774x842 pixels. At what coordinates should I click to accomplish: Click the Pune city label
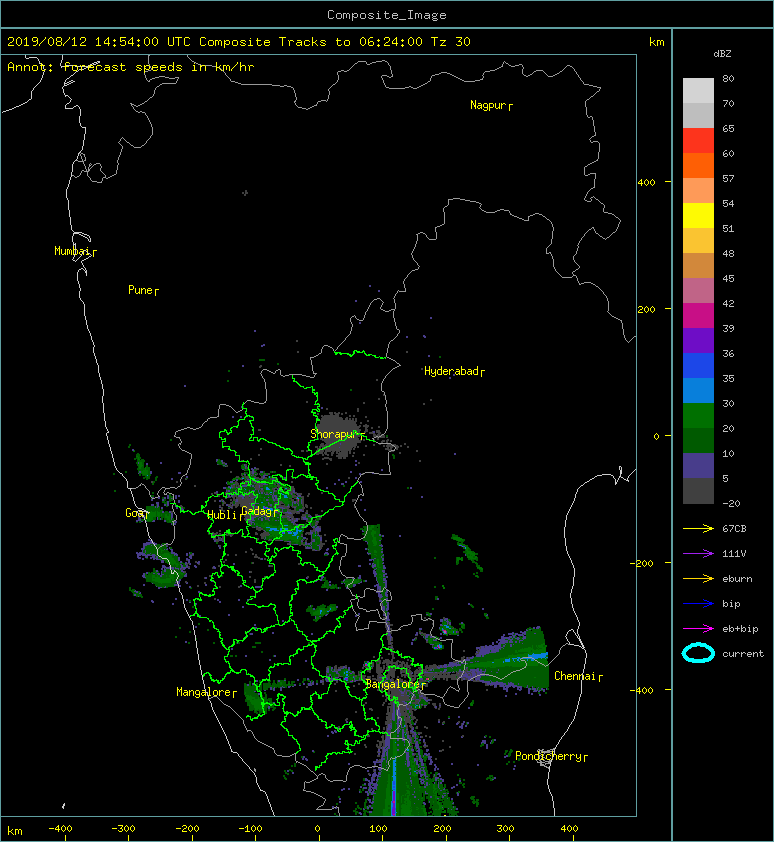[141, 290]
